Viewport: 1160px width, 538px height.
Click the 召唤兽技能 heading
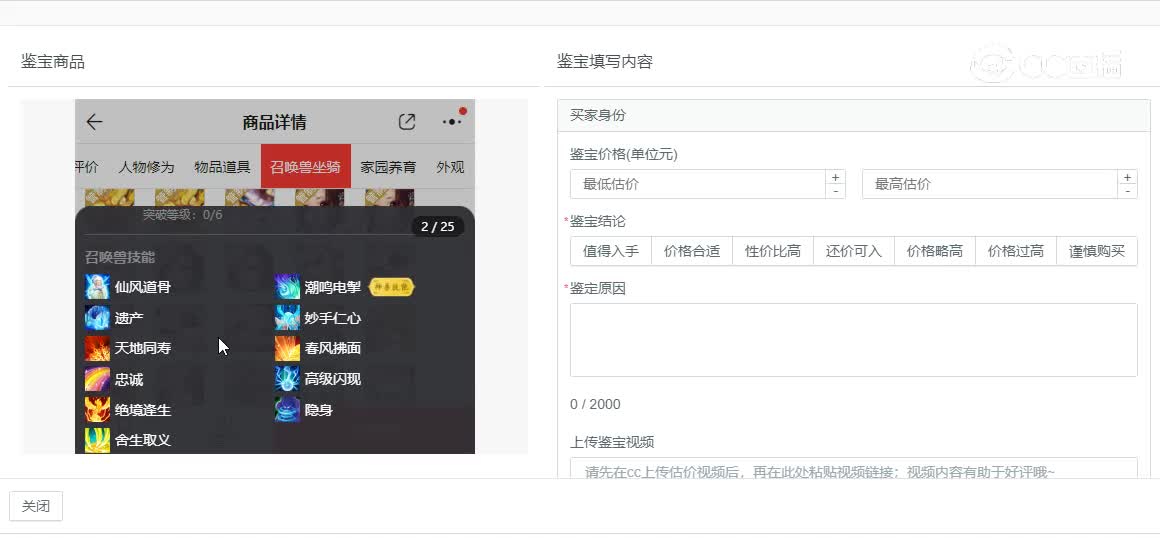tap(120, 258)
